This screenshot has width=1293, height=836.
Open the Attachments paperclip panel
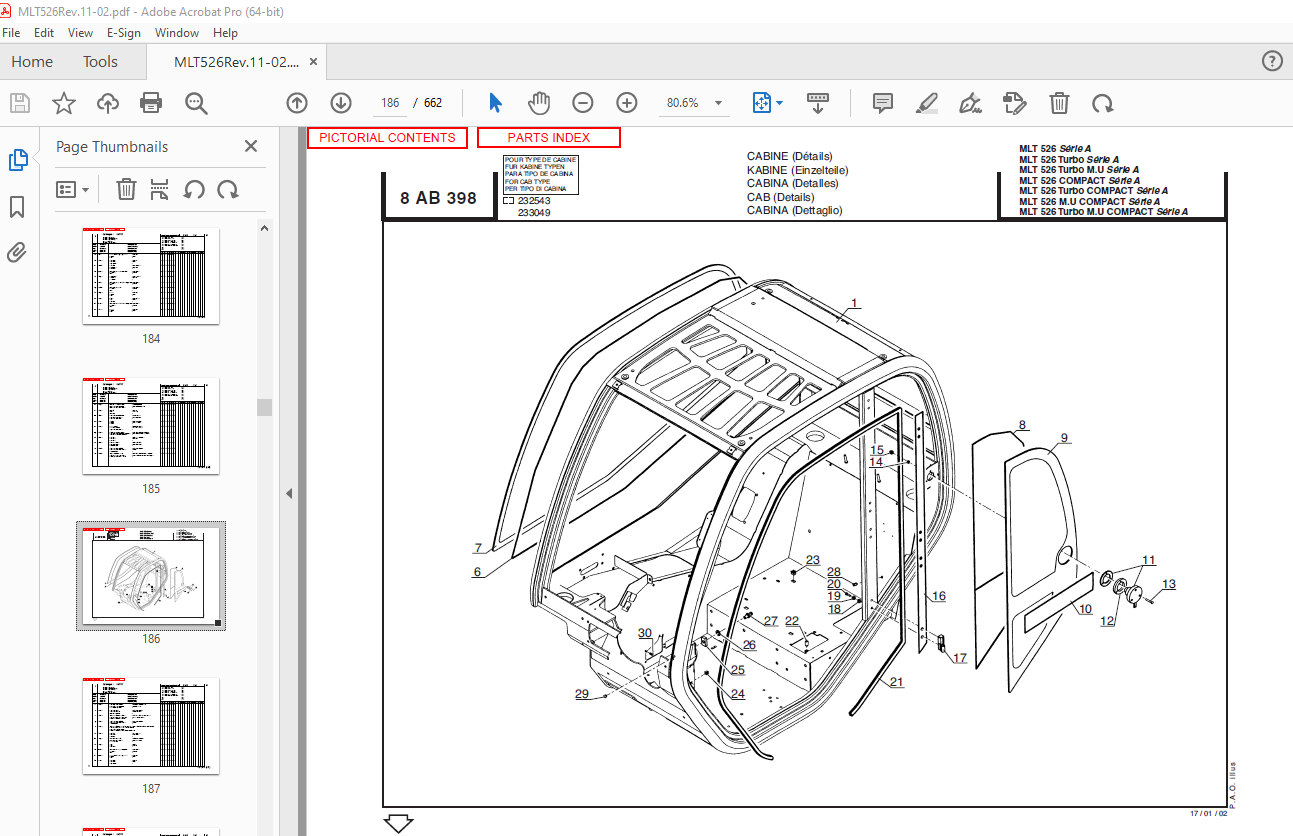tap(16, 252)
